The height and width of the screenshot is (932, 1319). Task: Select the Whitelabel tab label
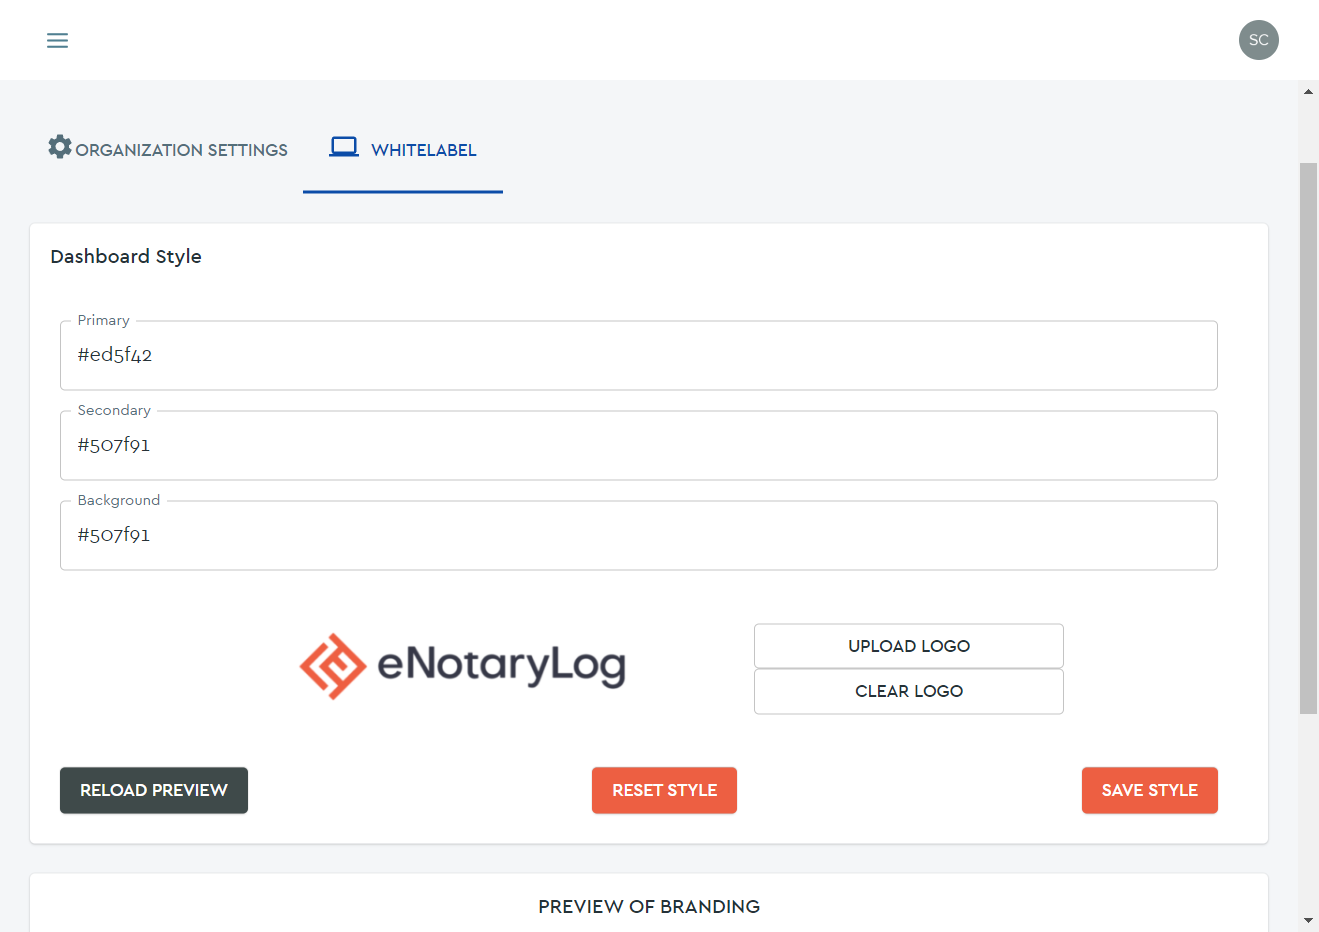424,150
